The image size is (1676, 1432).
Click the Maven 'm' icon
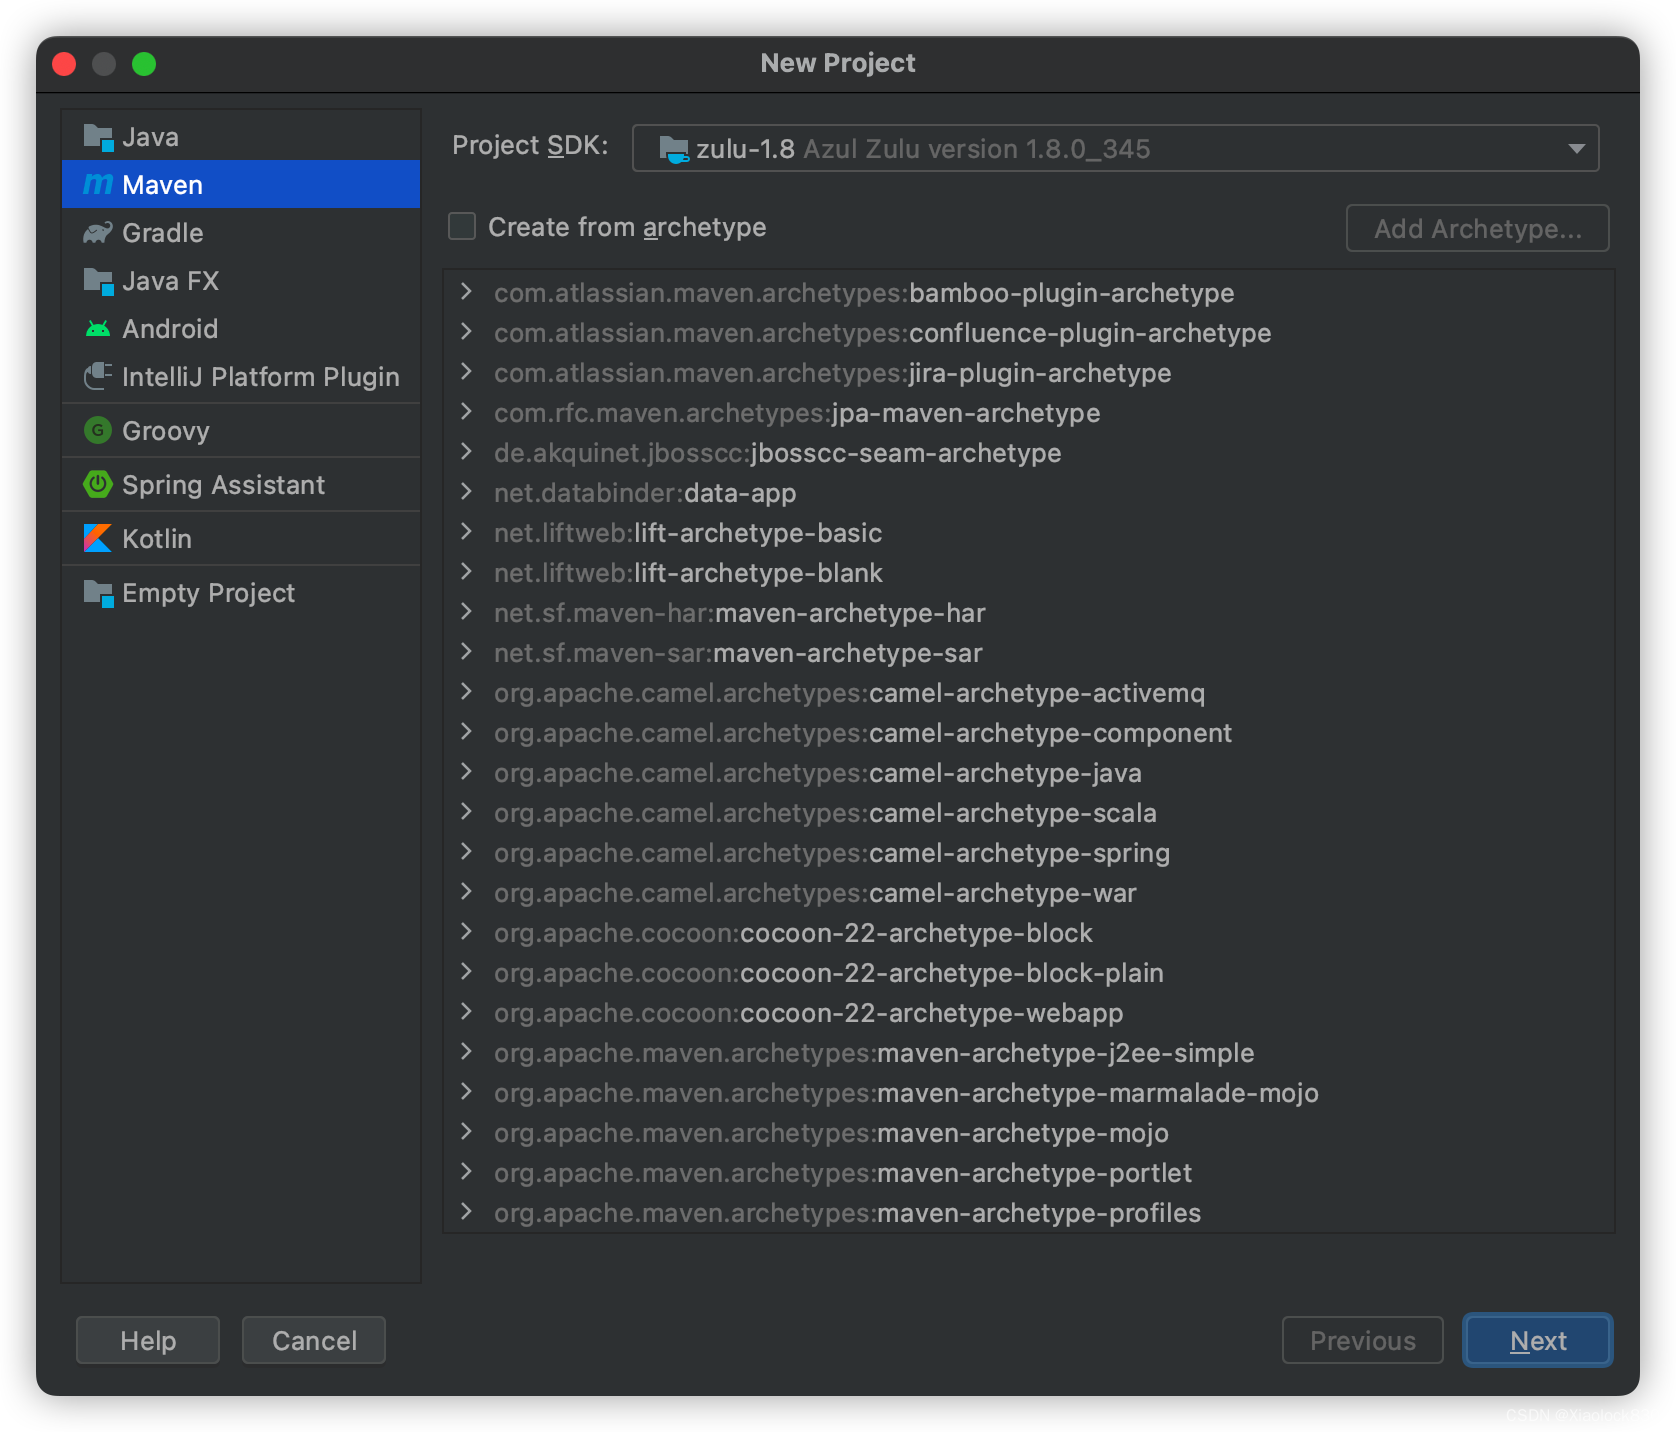pyautogui.click(x=98, y=184)
